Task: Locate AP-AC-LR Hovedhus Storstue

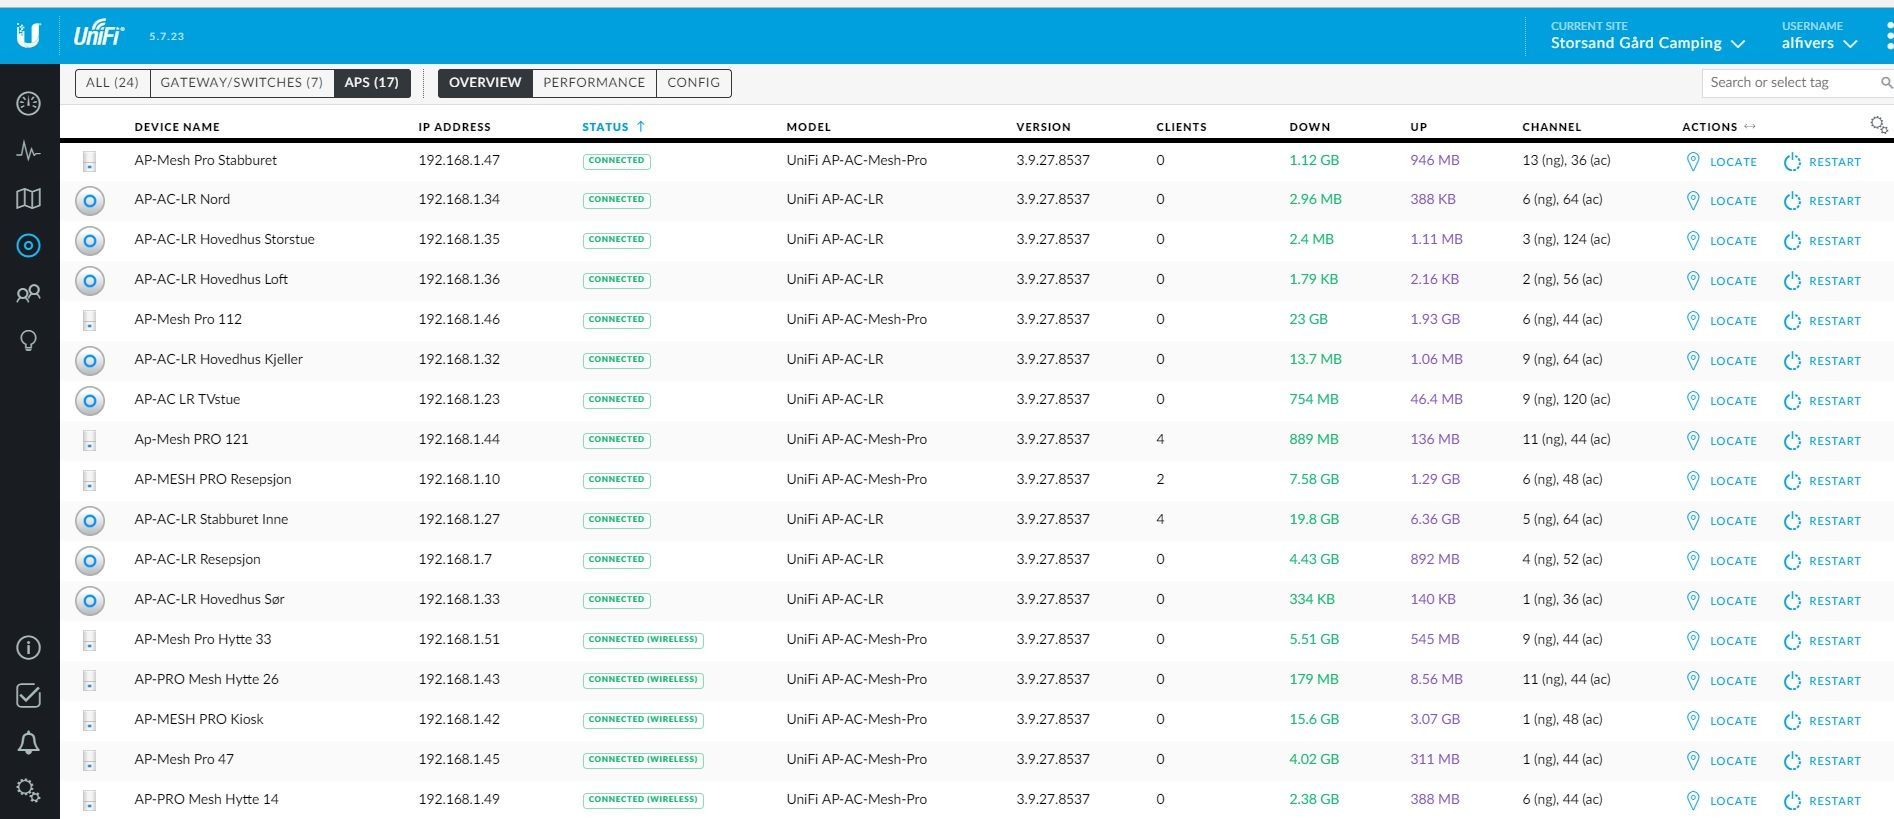Action: (1721, 241)
